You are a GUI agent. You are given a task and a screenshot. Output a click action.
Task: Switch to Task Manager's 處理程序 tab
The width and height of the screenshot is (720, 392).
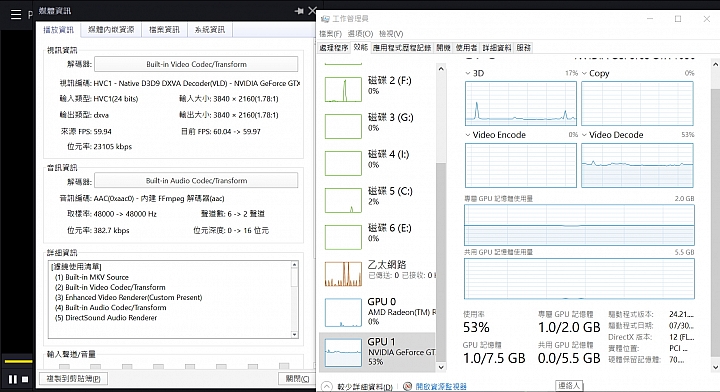point(334,47)
